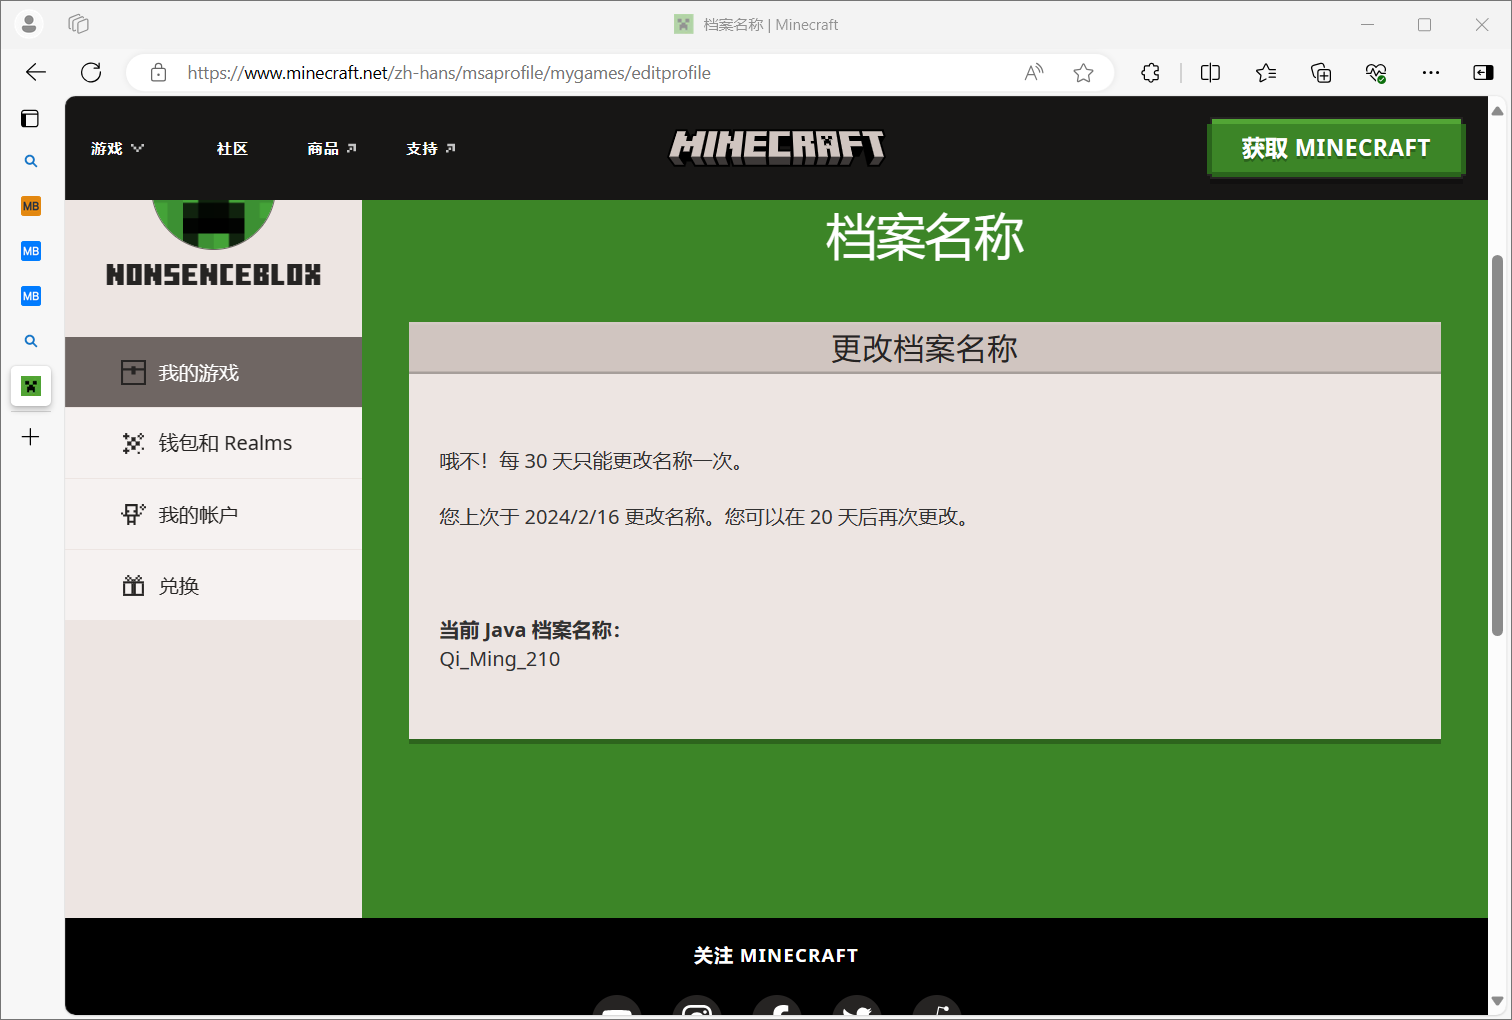Image resolution: width=1512 pixels, height=1020 pixels.
Task: Toggle the Edge sidebar icon
Action: [1483, 72]
